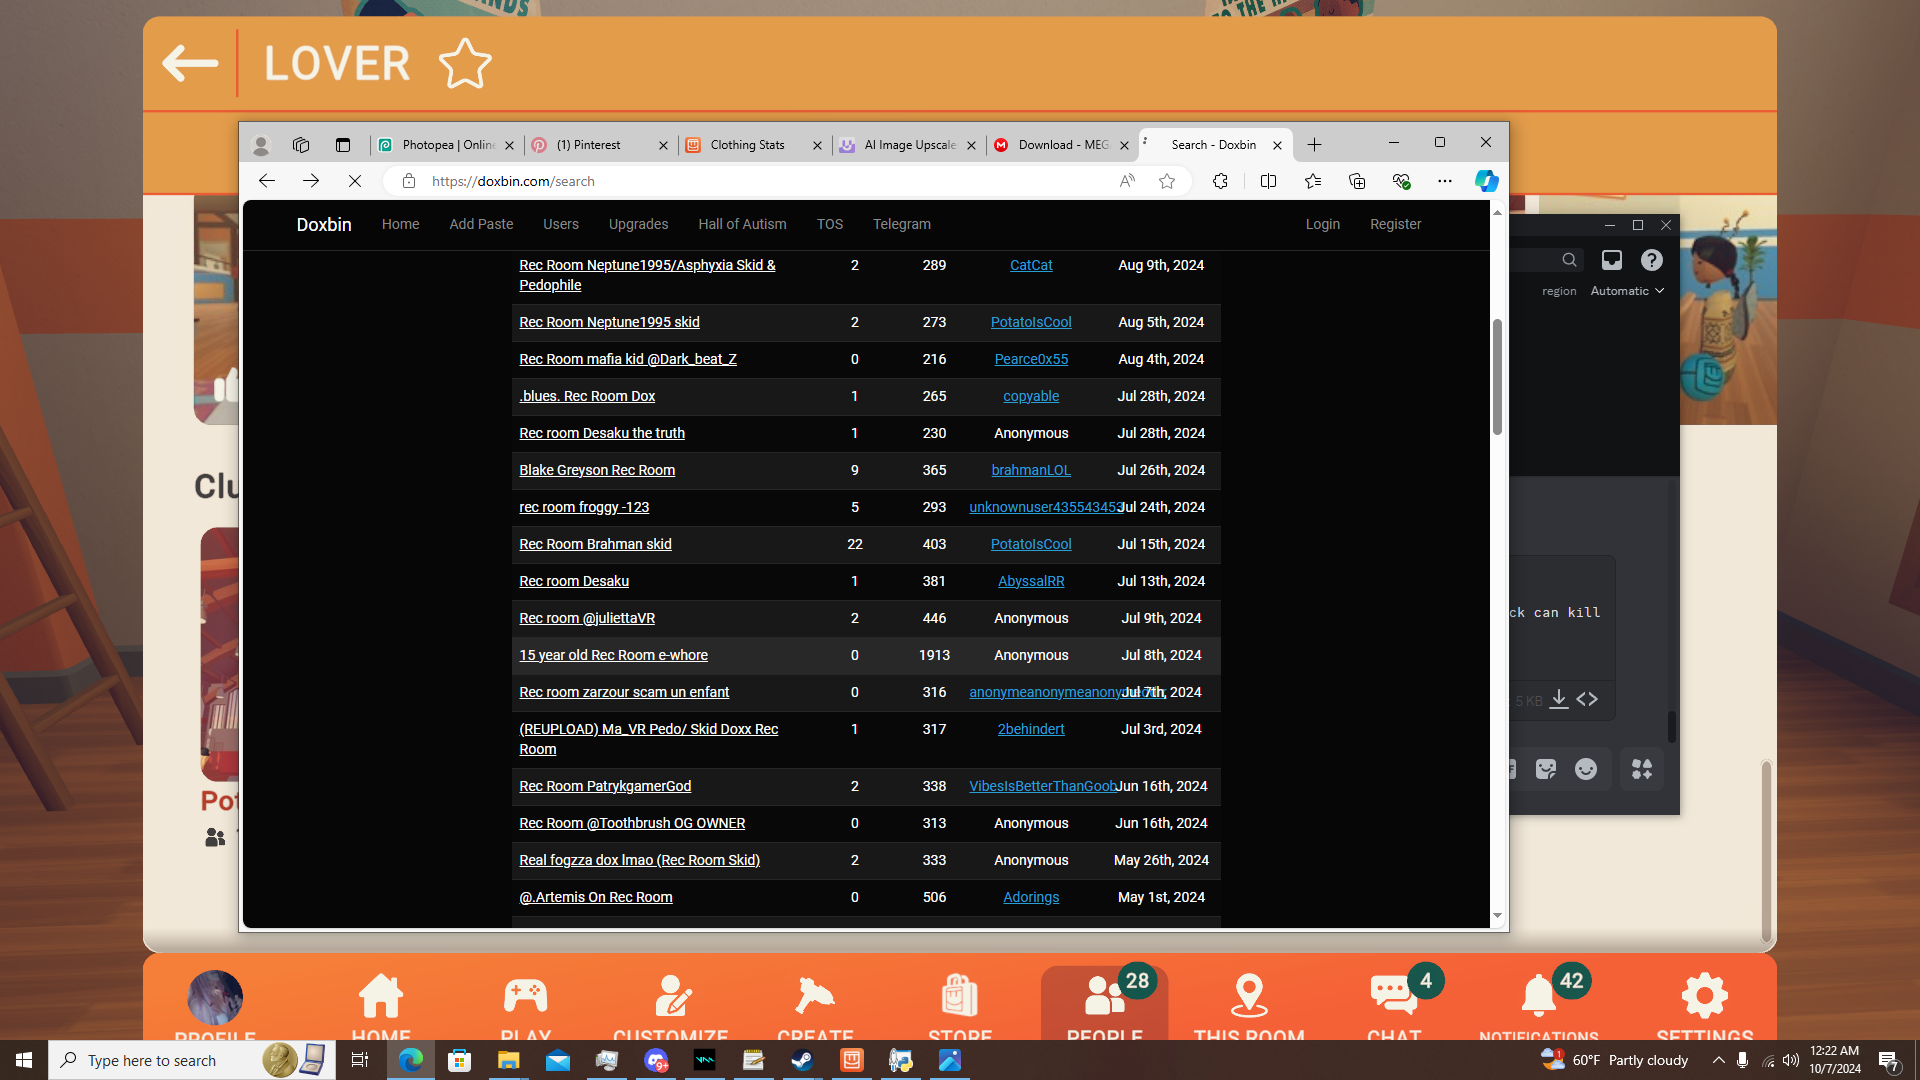Add this page to favorites star
Image resolution: width=1920 pixels, height=1080 pixels.
tap(1166, 181)
